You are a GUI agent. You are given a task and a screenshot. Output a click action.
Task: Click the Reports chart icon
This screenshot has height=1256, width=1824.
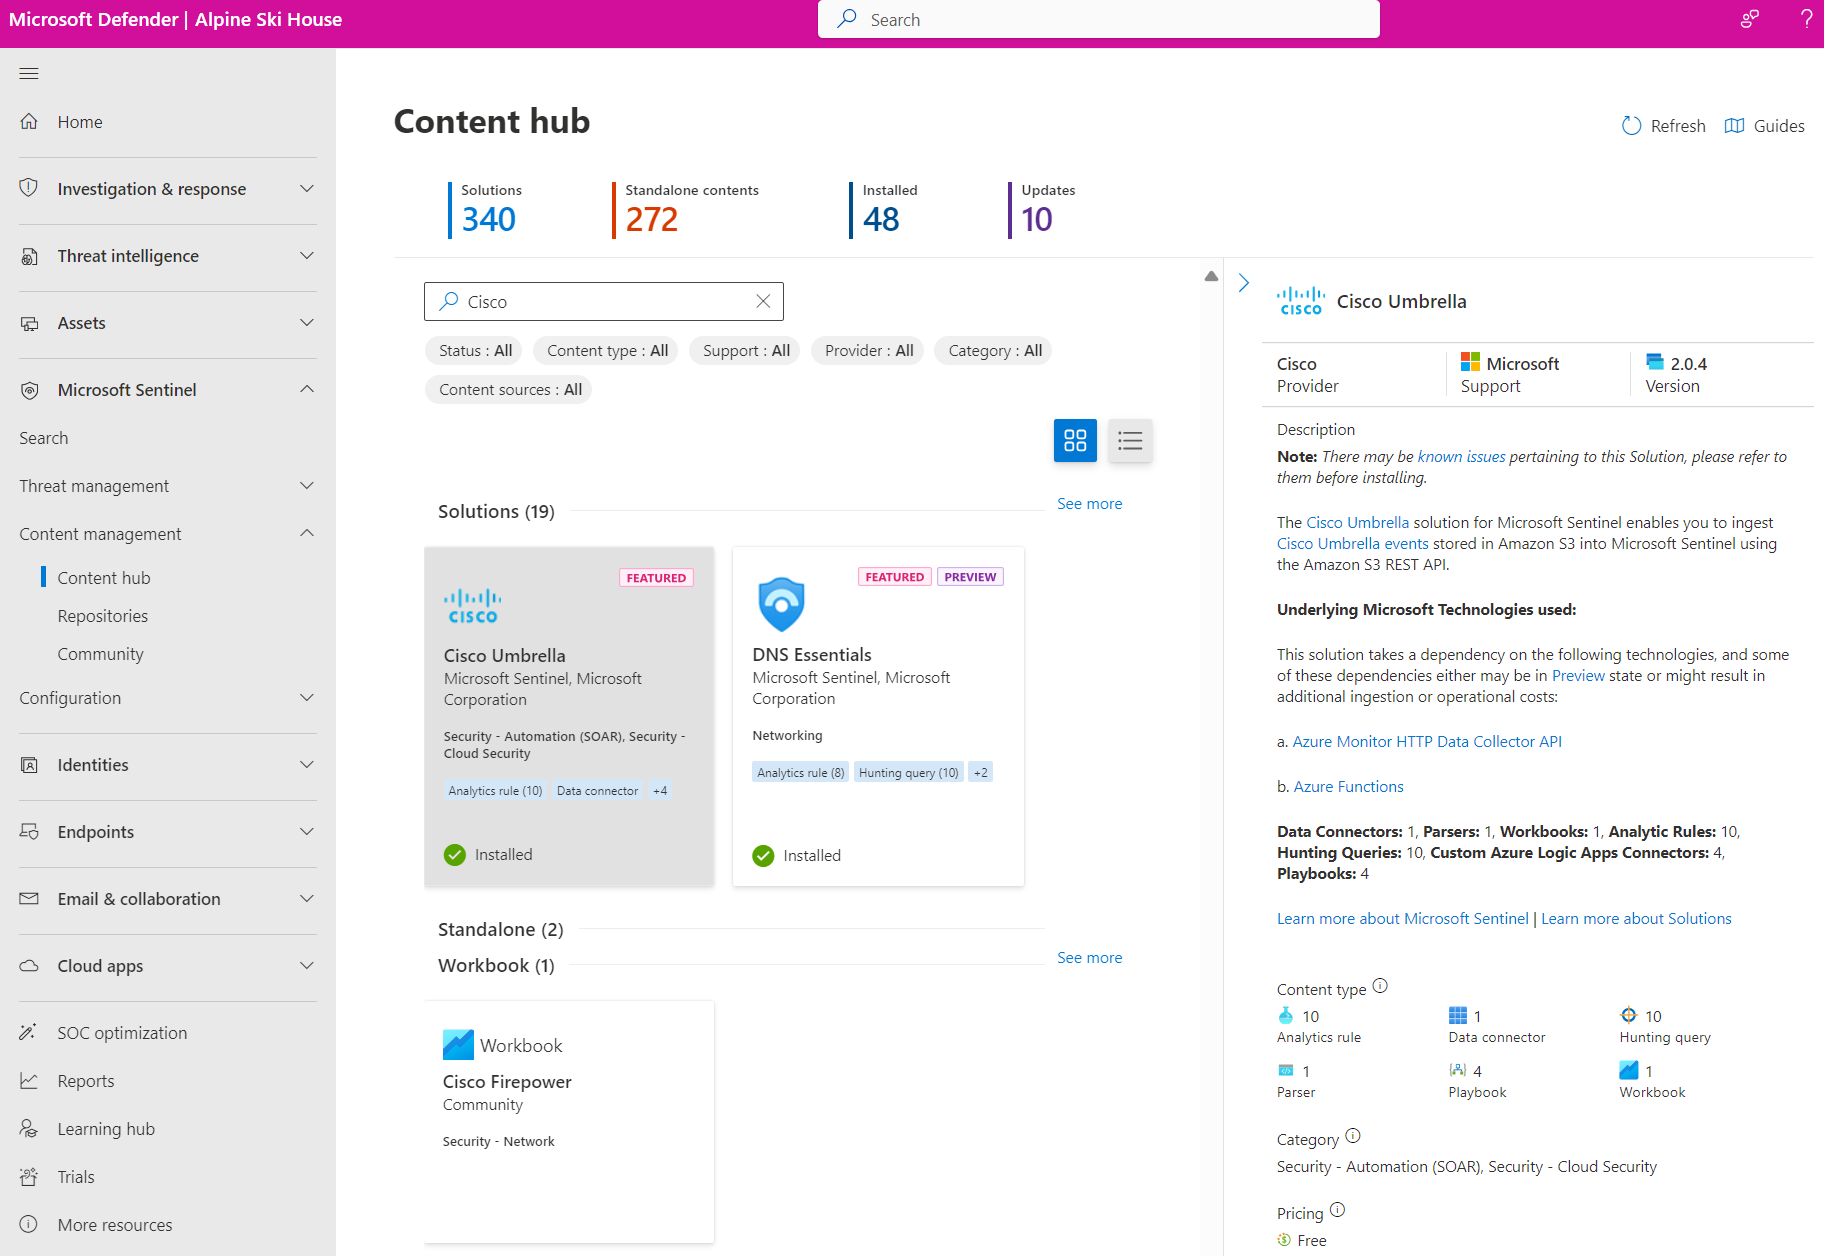pyautogui.click(x=29, y=1080)
